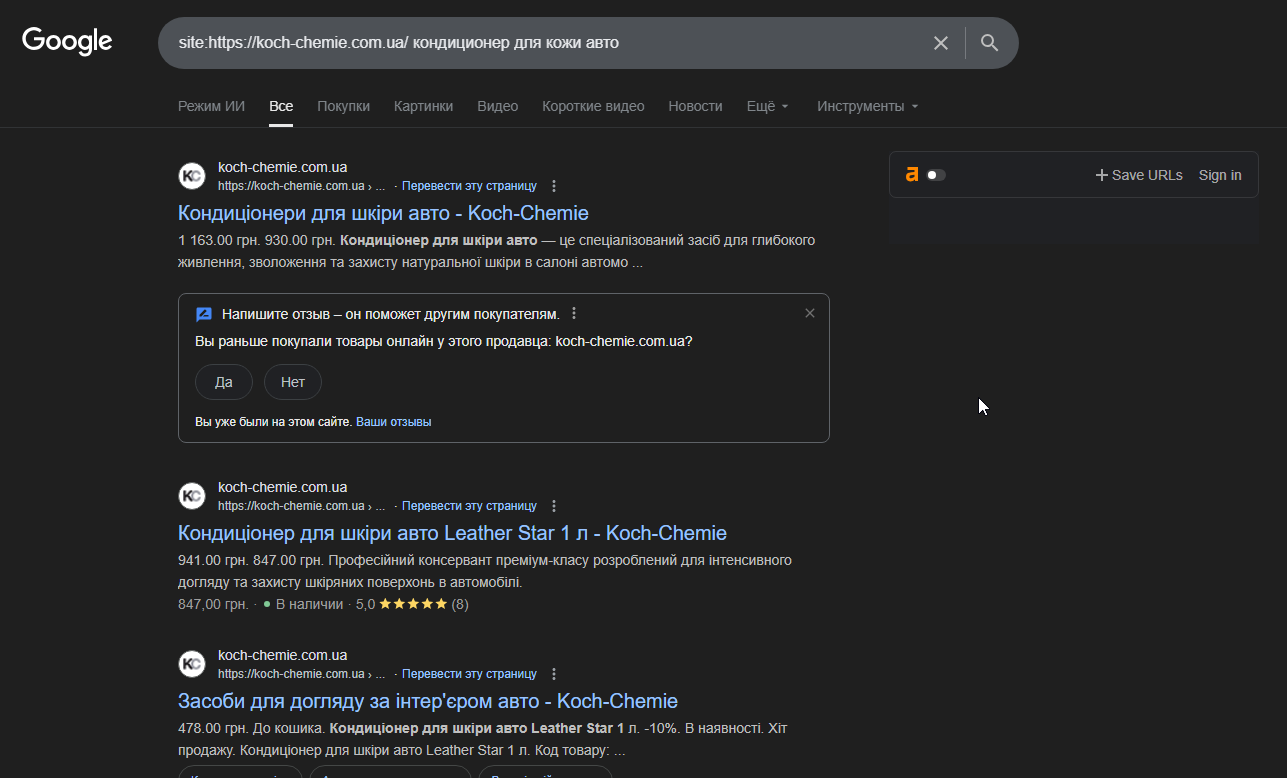Click into the search query field
1287x778 pixels.
tap(540, 43)
